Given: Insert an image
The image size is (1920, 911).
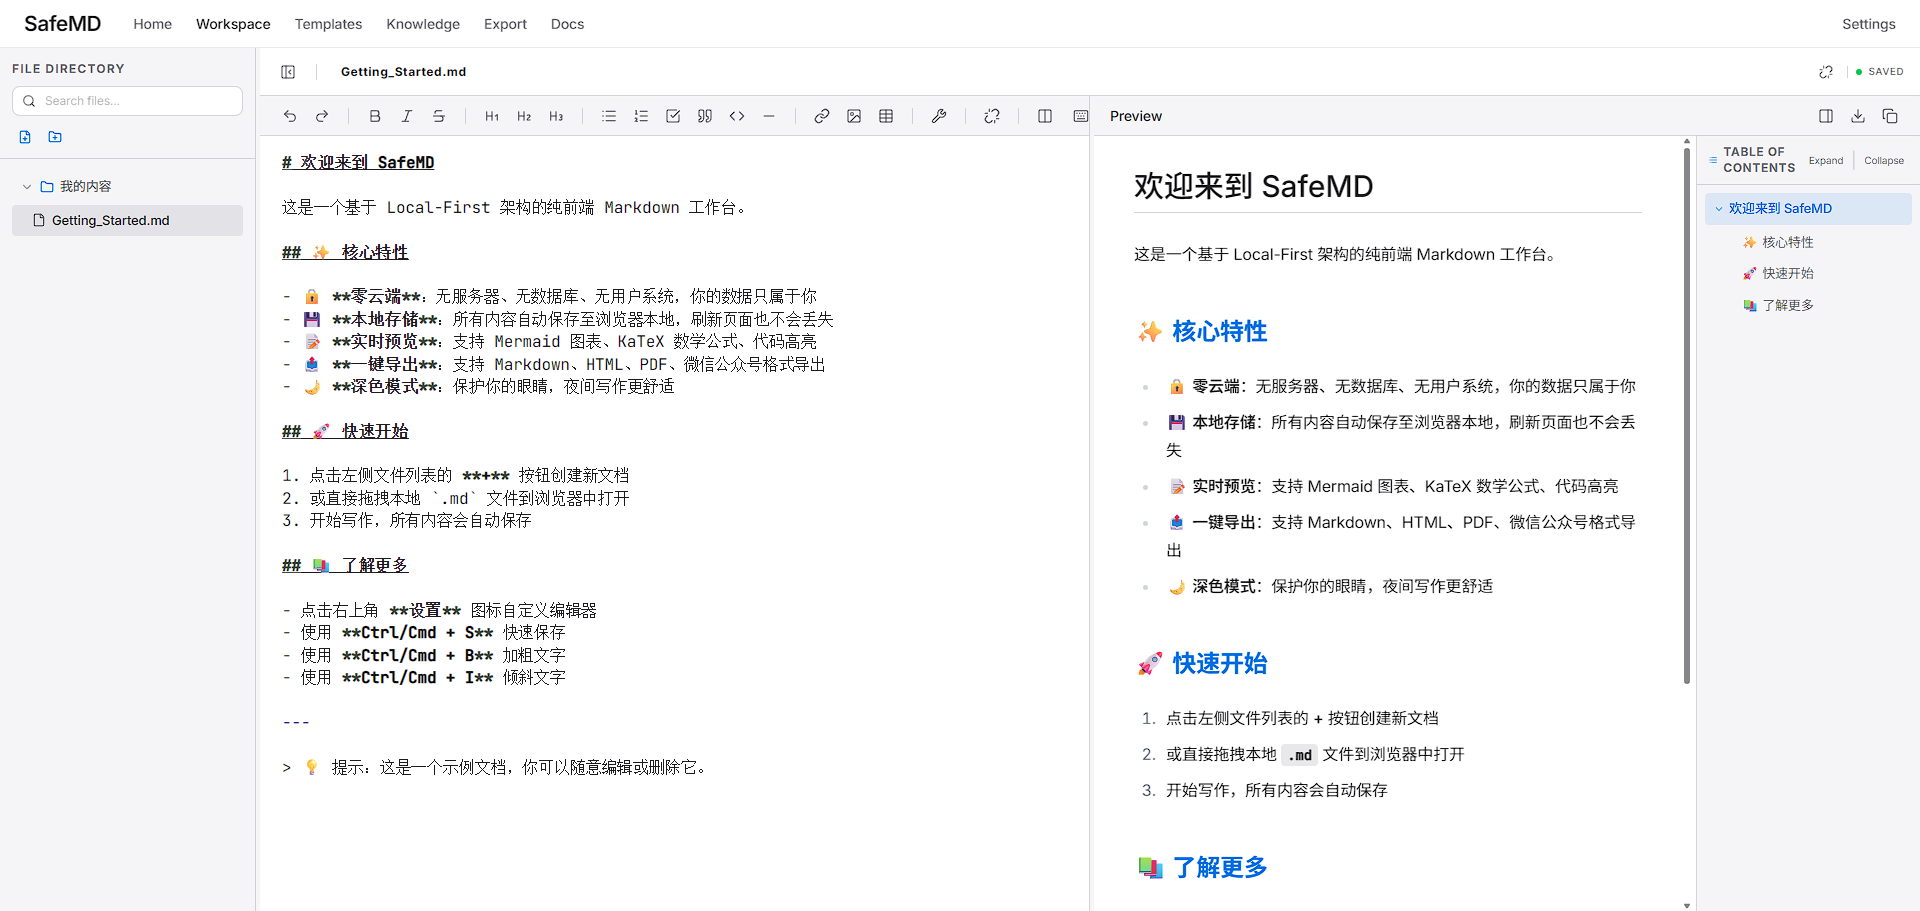Looking at the screenshot, I should [x=854, y=116].
